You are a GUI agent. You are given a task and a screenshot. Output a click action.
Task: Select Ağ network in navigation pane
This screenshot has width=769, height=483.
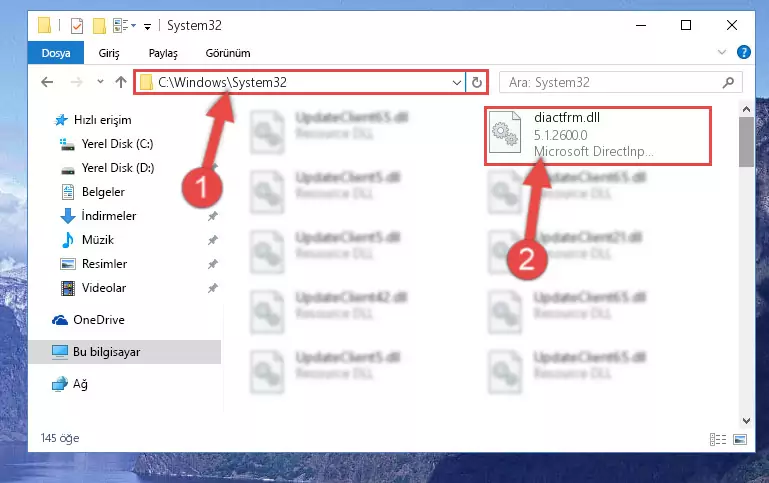(70, 384)
